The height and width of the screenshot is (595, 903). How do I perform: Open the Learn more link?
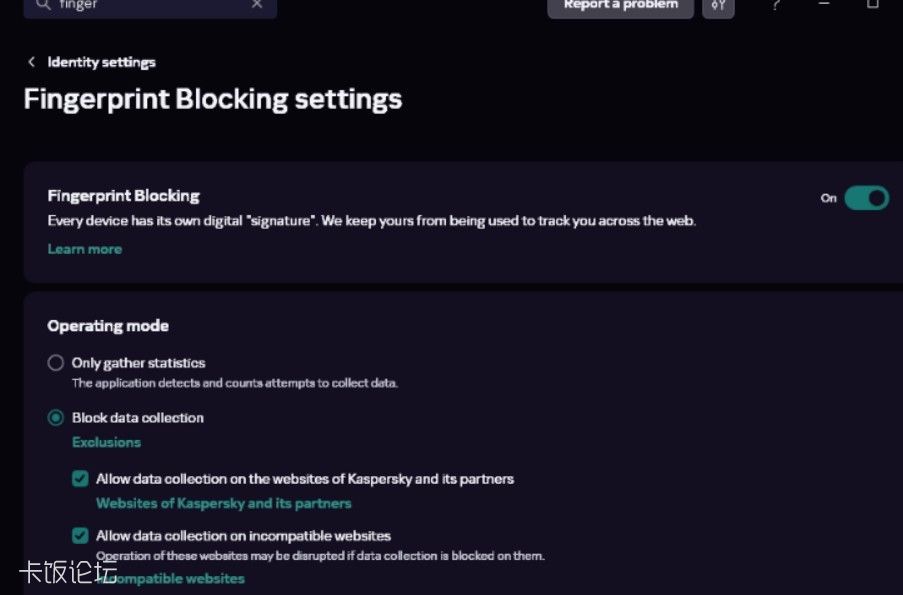pyautogui.click(x=85, y=249)
